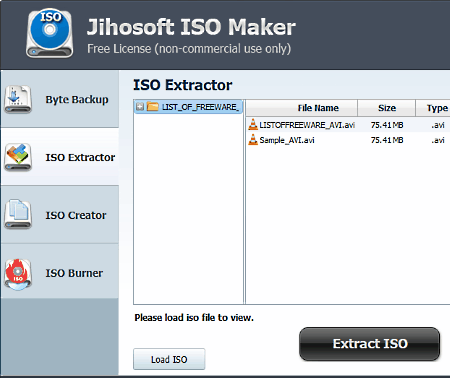Sort by the Size column header
This screenshot has width=450, height=378.
[387, 108]
